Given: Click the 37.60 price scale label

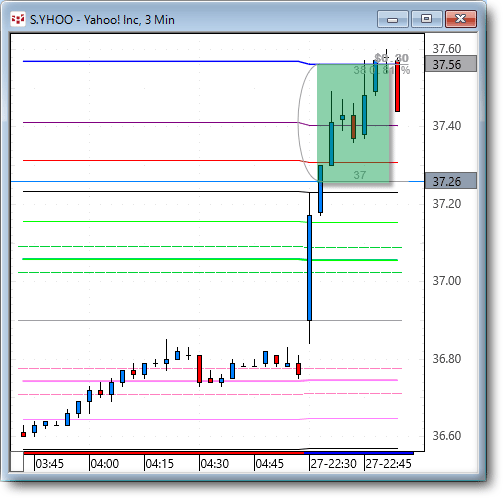Looking at the screenshot, I should click(x=447, y=49).
